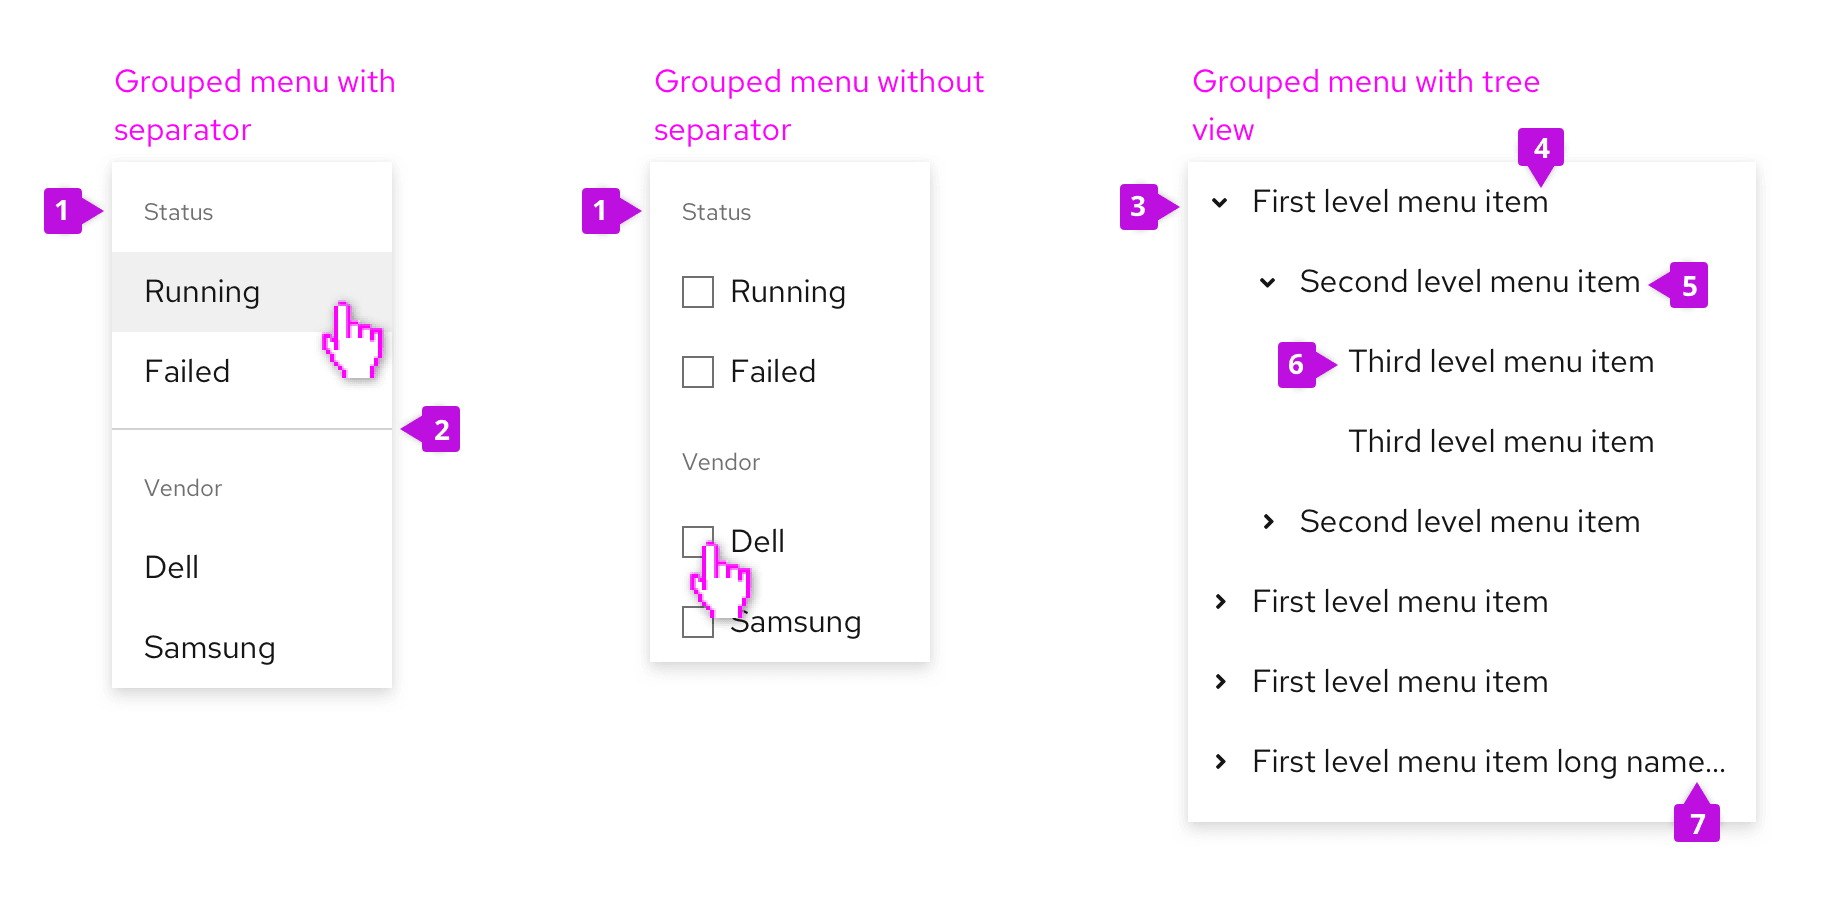The width and height of the screenshot is (1828, 900).
Task: Open the first Third level menu item
Action: pyautogui.click(x=1500, y=362)
